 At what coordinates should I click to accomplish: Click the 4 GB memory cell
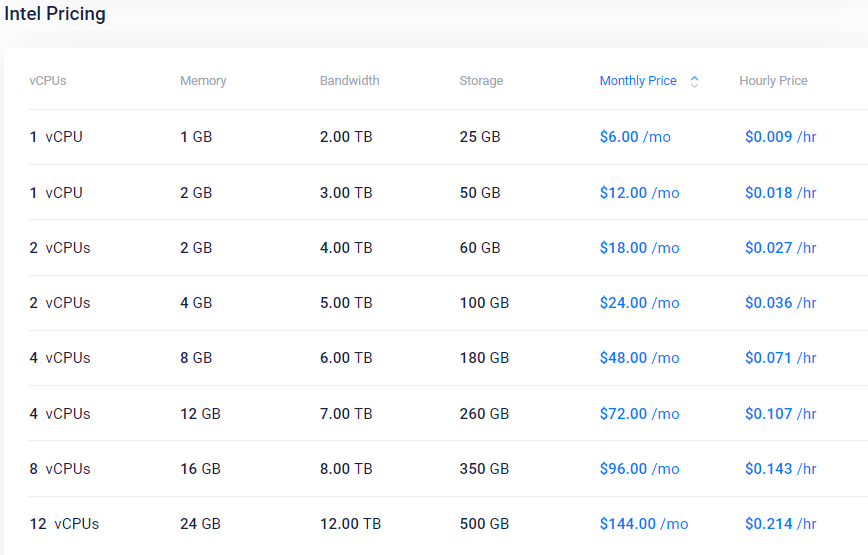click(196, 303)
